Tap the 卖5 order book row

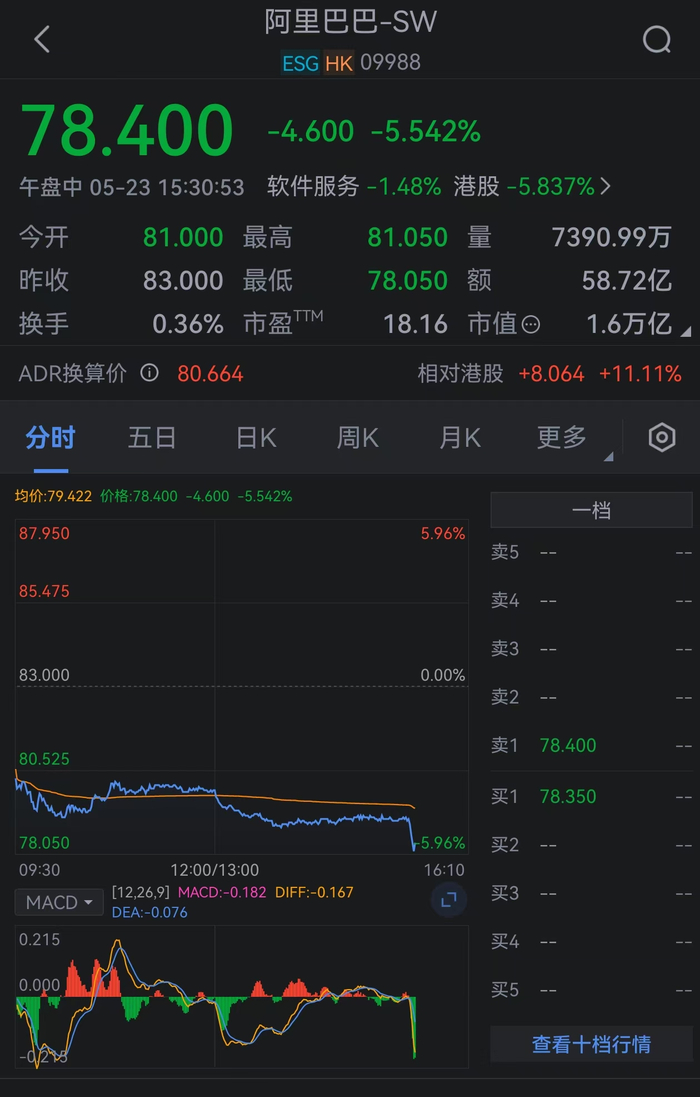(x=592, y=552)
